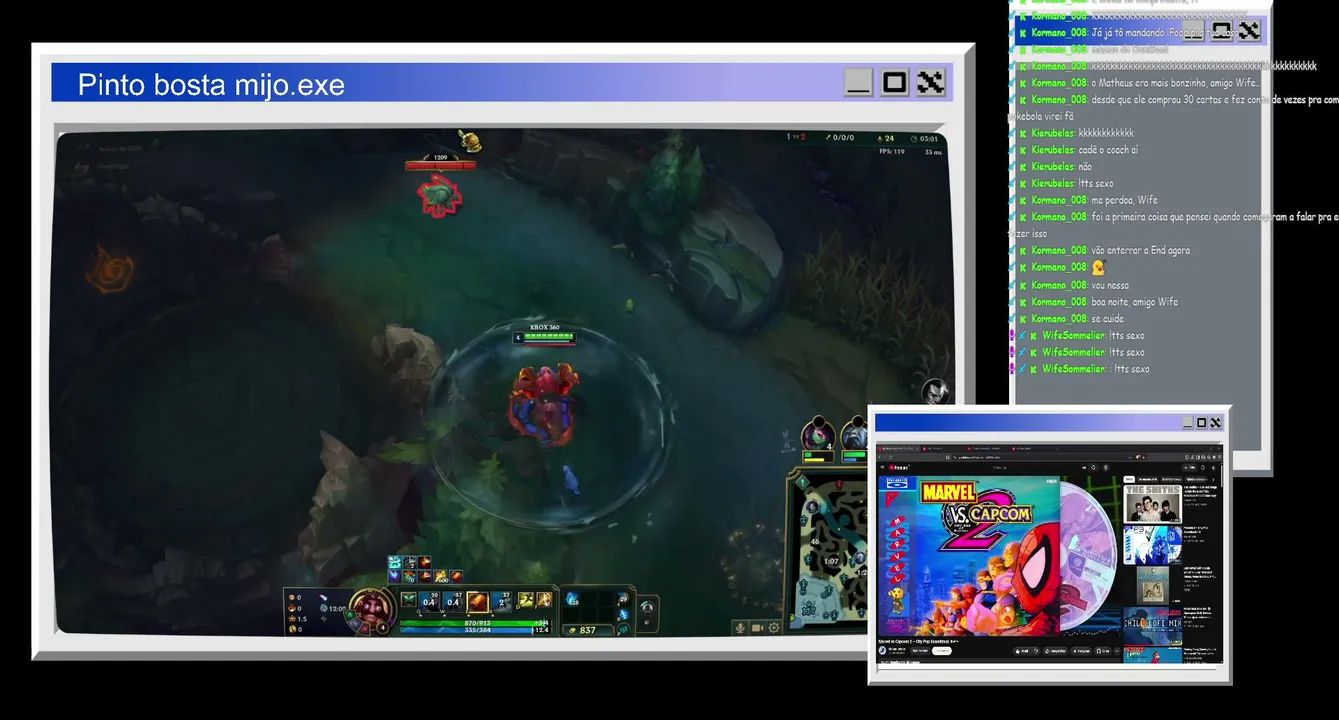Click the first browser tab in the YouTube window
The height and width of the screenshot is (720, 1339).
[898, 449]
